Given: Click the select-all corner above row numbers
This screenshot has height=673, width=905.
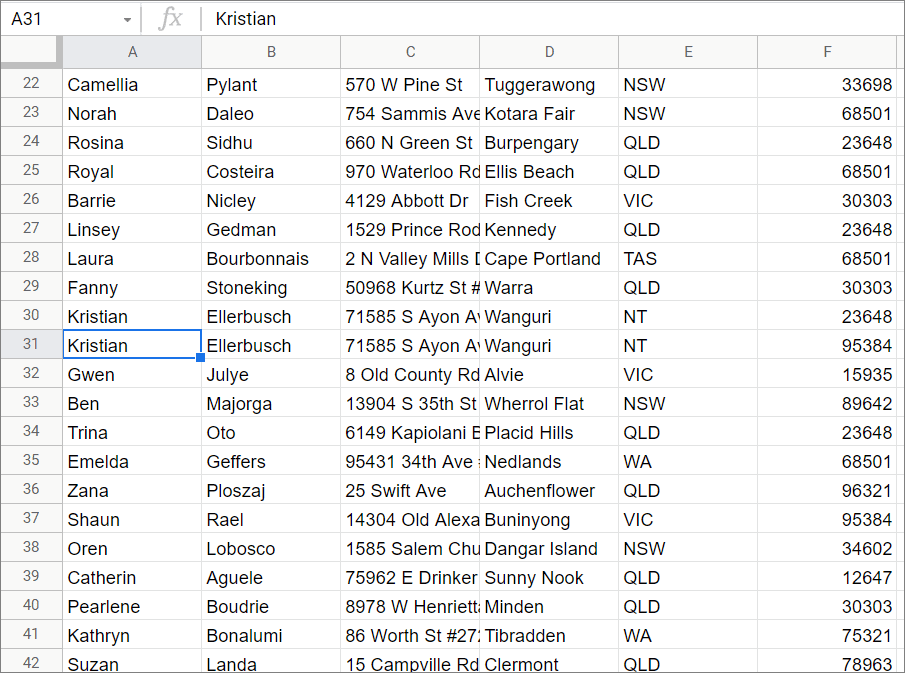Looking at the screenshot, I should (30, 52).
